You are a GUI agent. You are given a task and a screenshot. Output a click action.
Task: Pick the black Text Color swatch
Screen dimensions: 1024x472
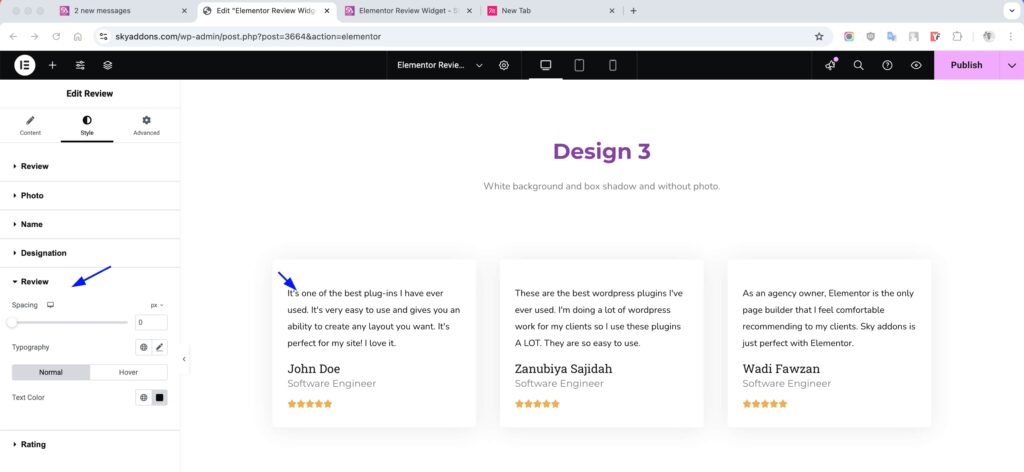pyautogui.click(x=159, y=397)
